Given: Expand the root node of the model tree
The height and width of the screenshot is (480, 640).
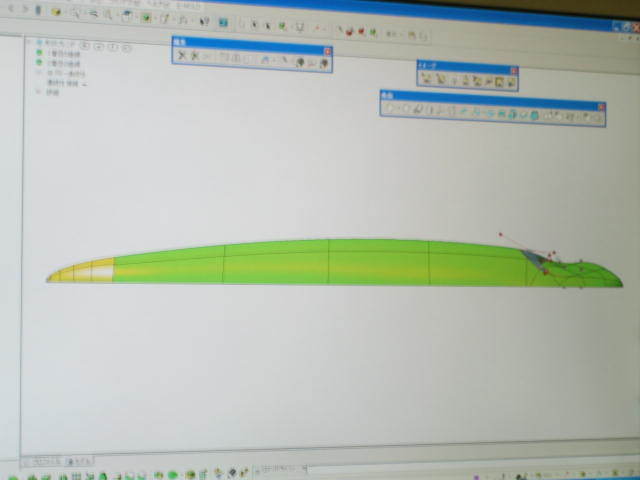Looking at the screenshot, I should 29,42.
